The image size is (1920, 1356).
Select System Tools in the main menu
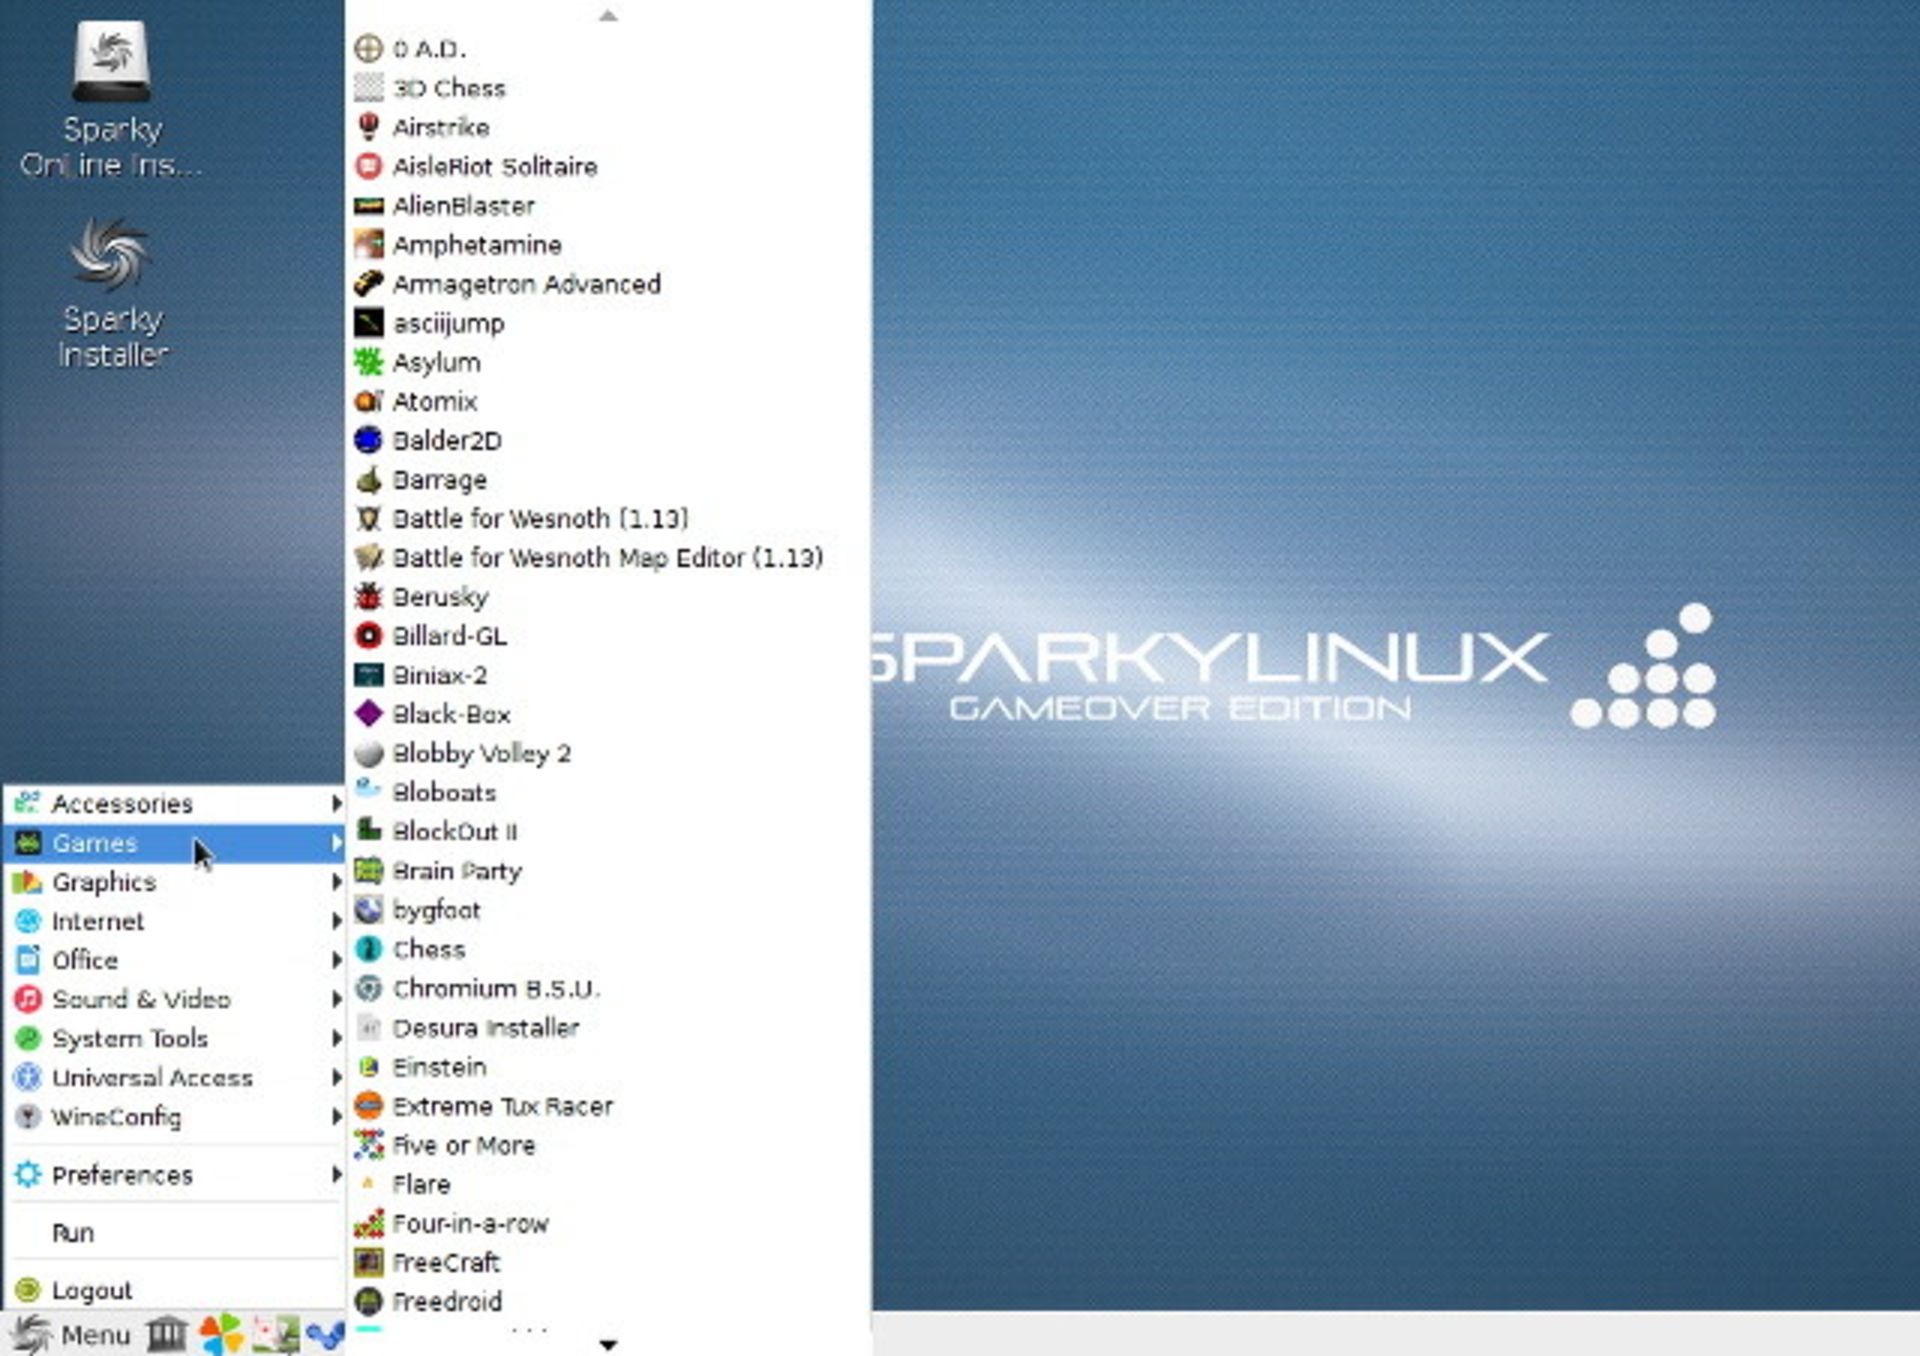click(x=132, y=1039)
